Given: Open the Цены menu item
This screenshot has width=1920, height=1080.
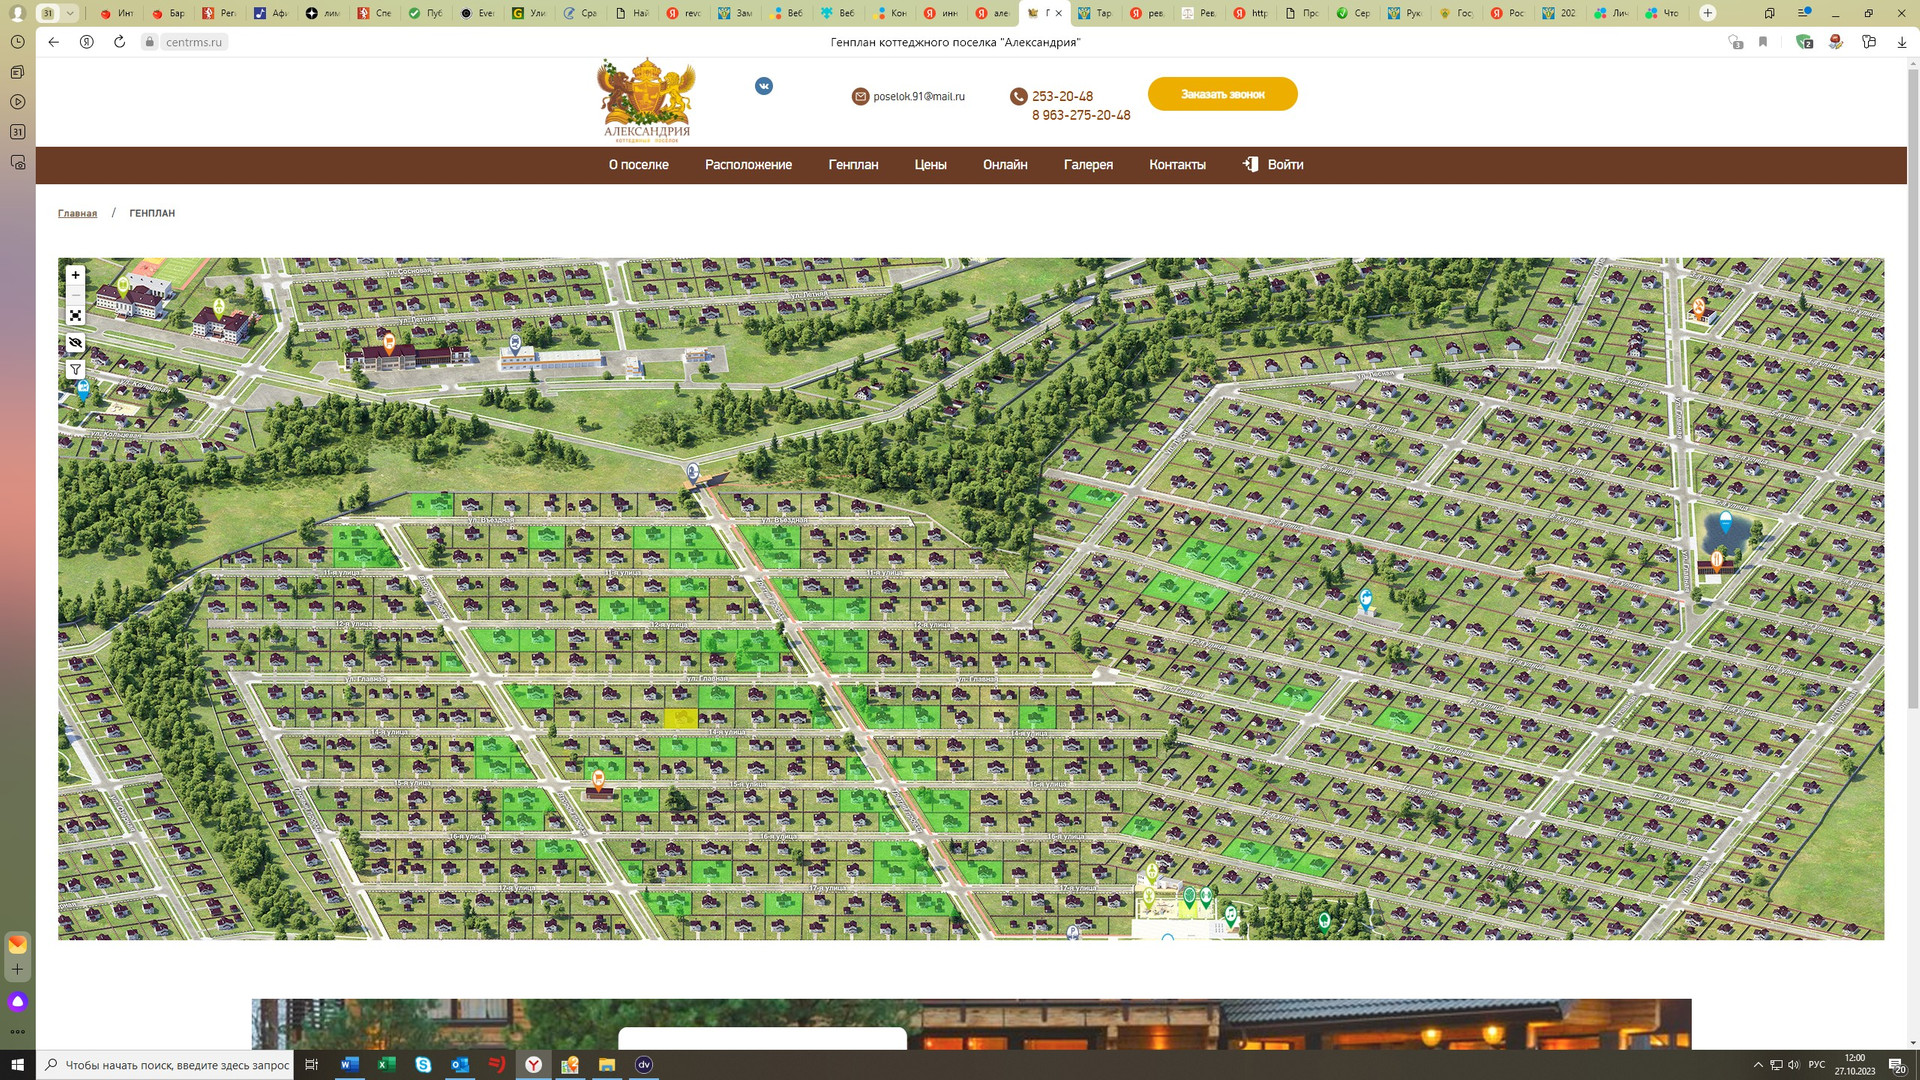Looking at the screenshot, I should click(x=930, y=165).
